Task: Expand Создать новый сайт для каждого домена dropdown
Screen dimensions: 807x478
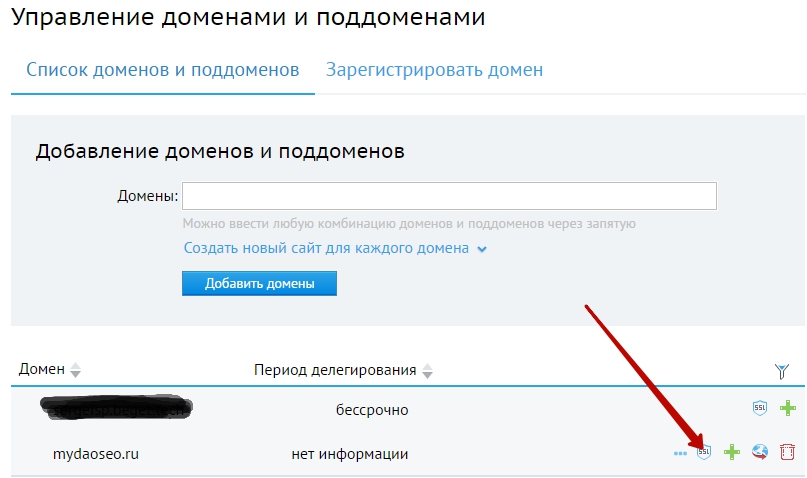Action: [x=335, y=249]
